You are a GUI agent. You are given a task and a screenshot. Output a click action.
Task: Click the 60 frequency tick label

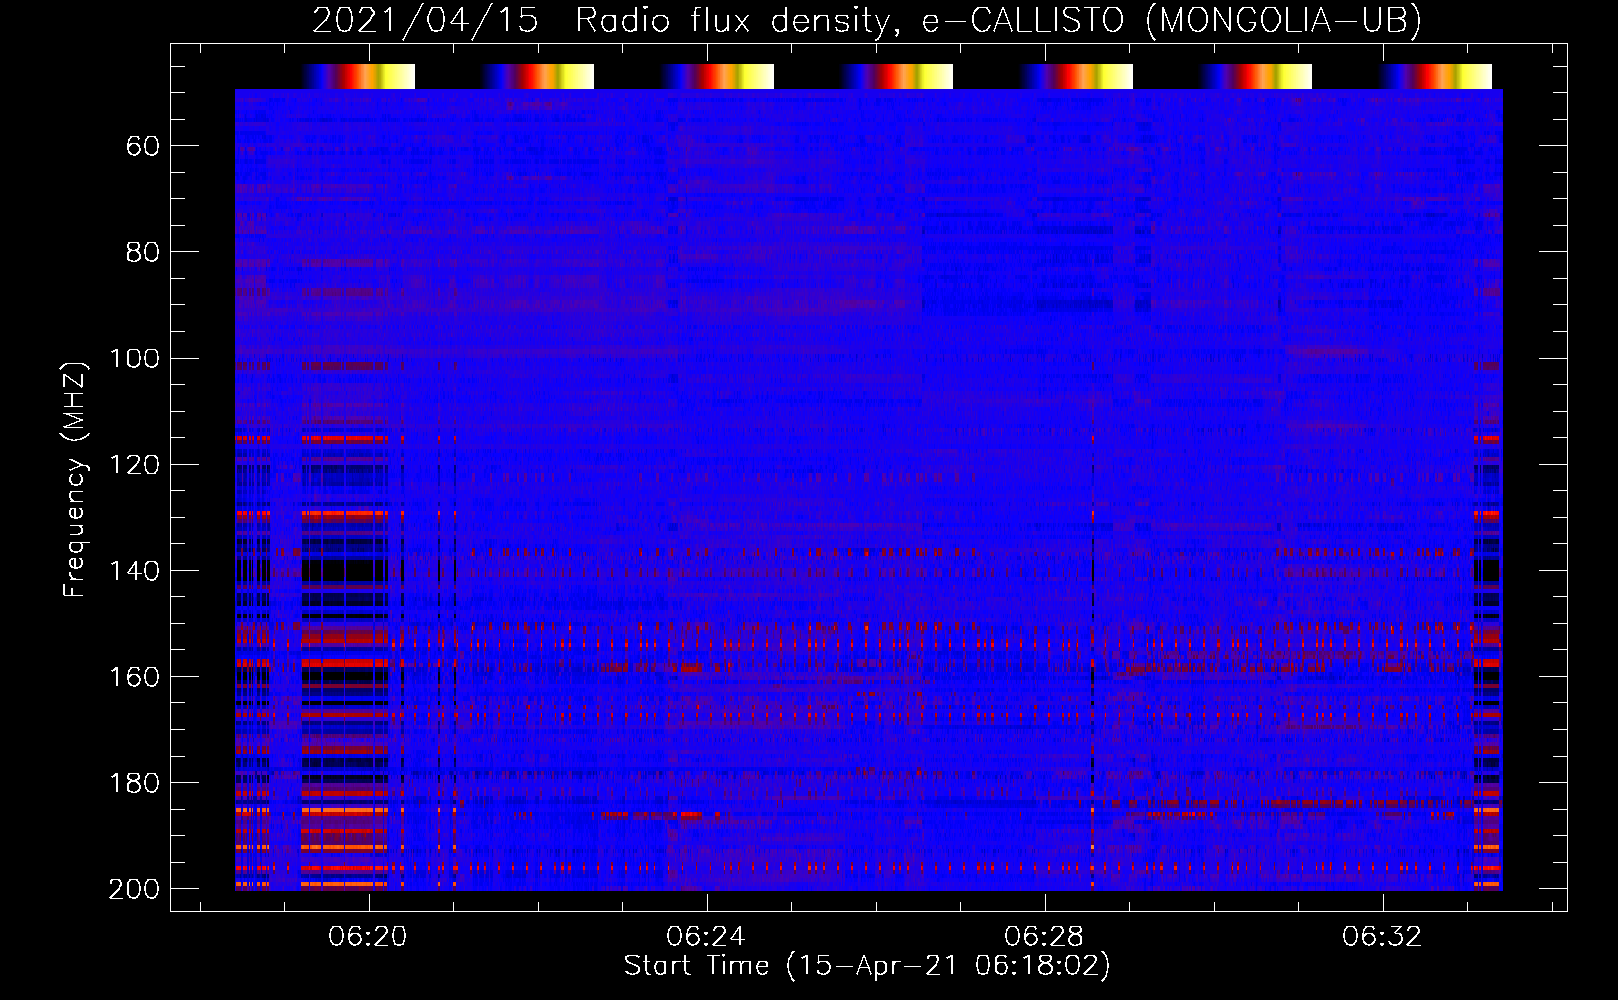click(x=143, y=147)
